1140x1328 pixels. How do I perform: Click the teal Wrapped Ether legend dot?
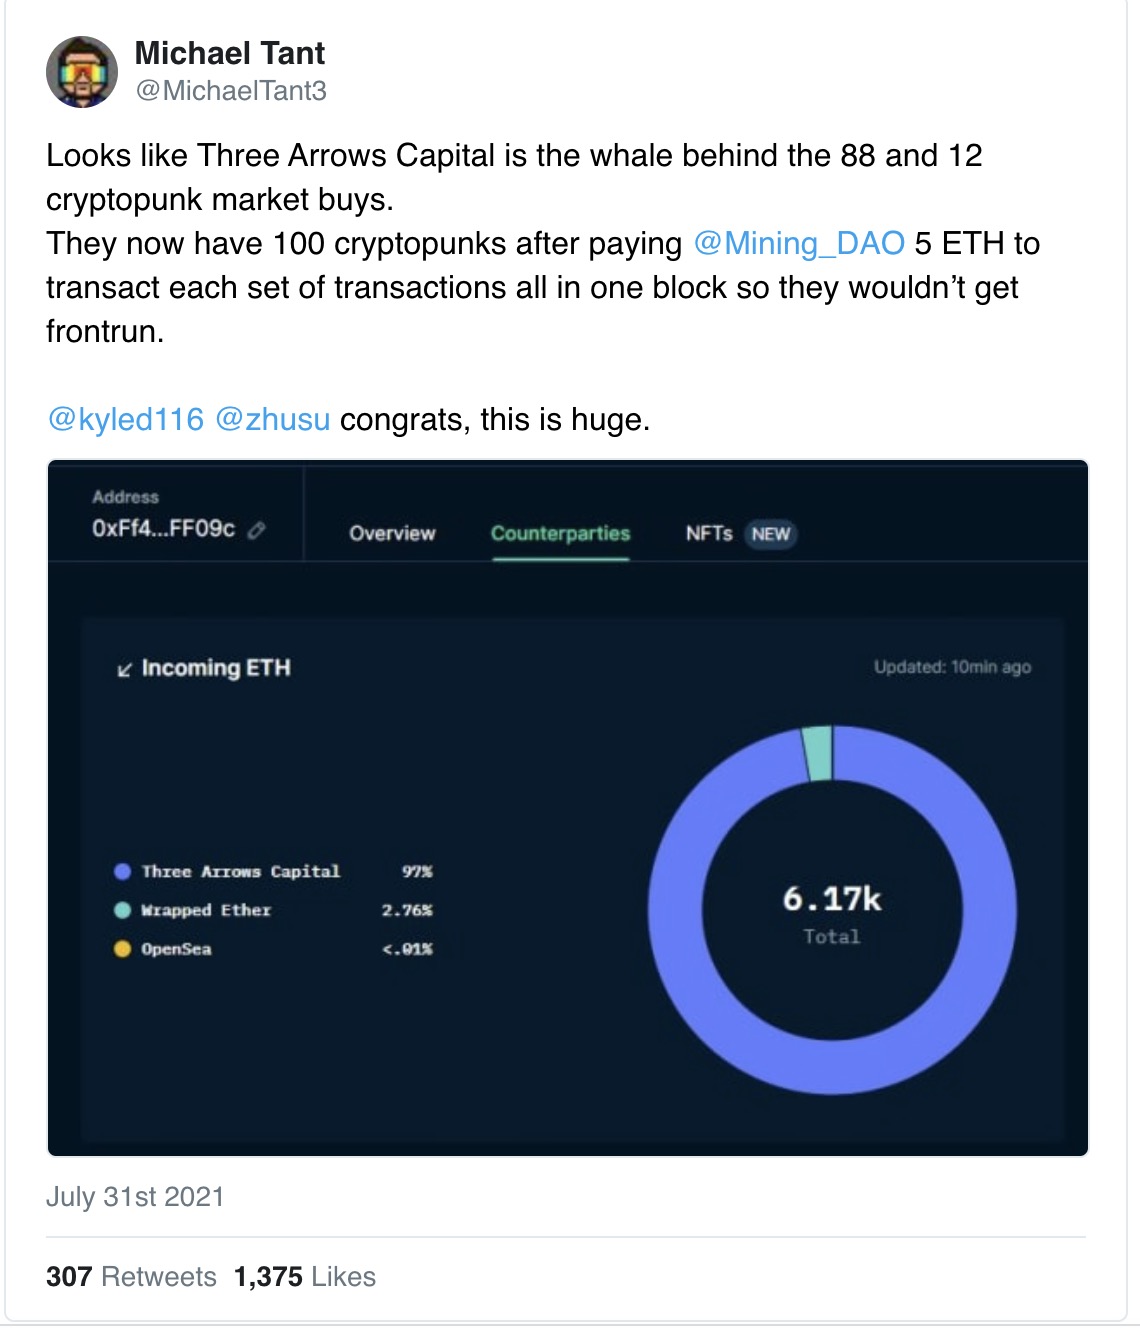[123, 910]
